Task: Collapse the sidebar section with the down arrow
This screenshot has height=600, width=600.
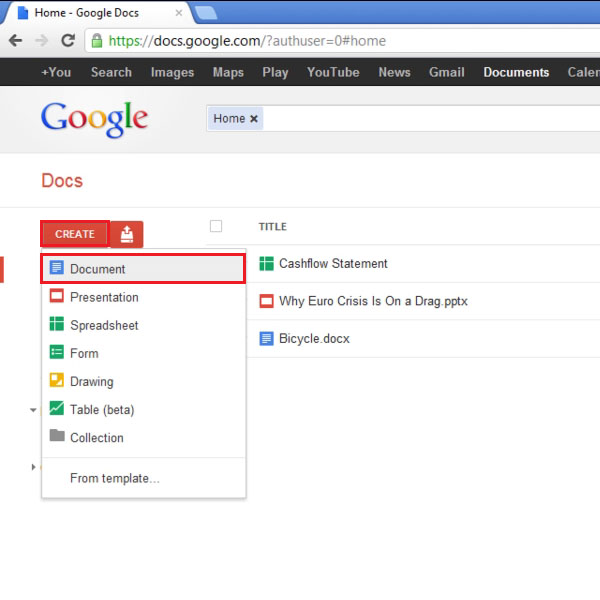Action: click(33, 410)
